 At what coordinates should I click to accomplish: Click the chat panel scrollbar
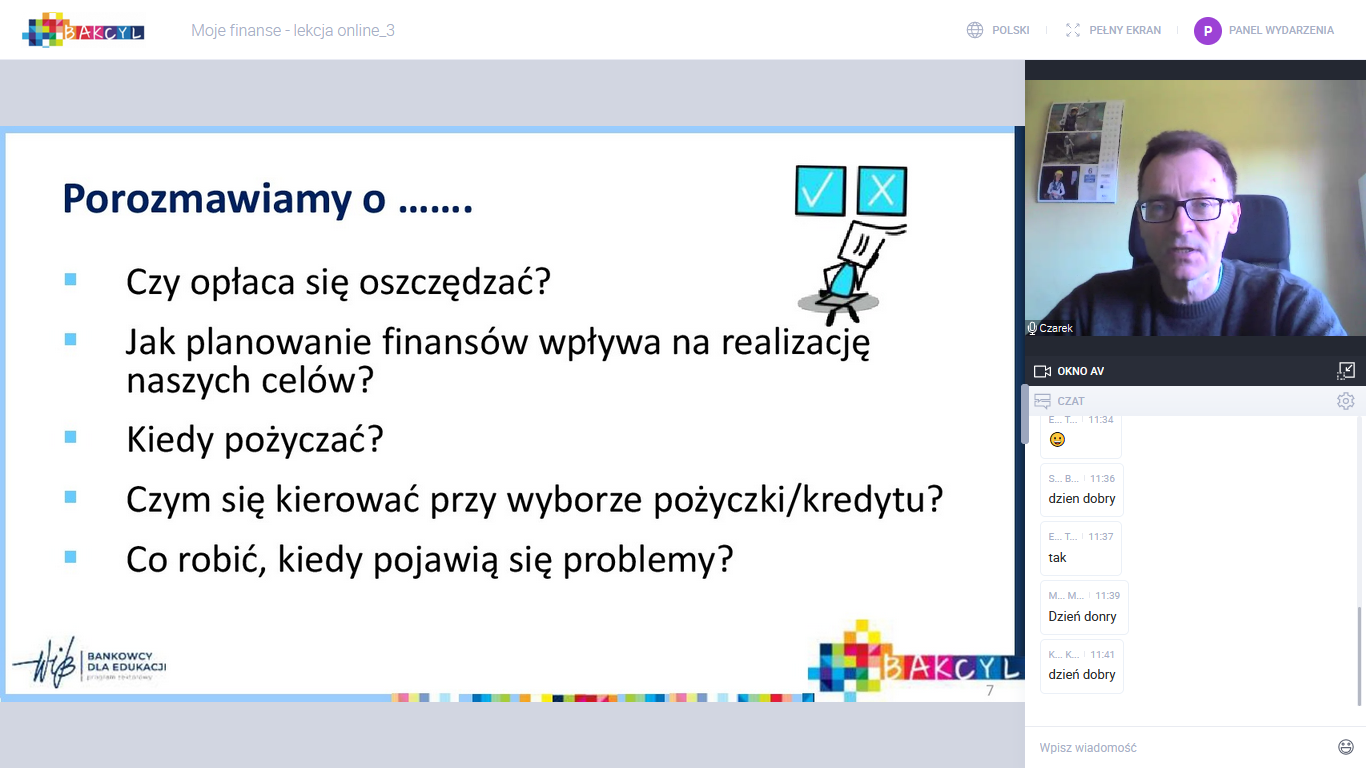[x=1360, y=656]
